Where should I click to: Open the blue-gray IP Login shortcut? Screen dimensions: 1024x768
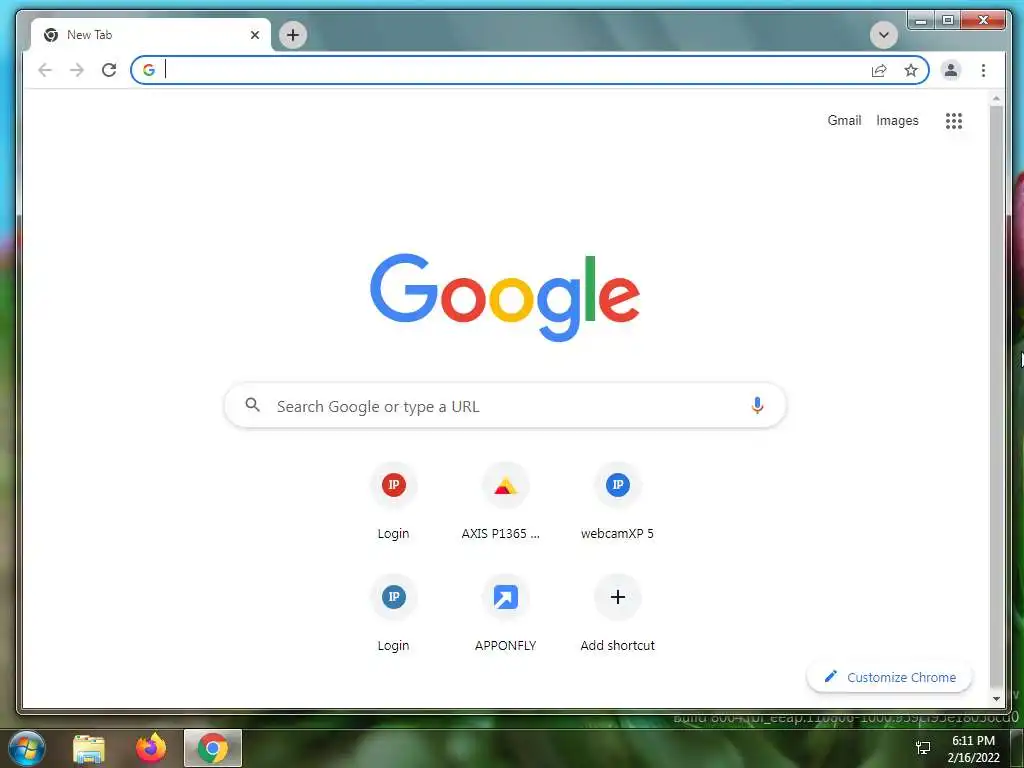point(393,614)
